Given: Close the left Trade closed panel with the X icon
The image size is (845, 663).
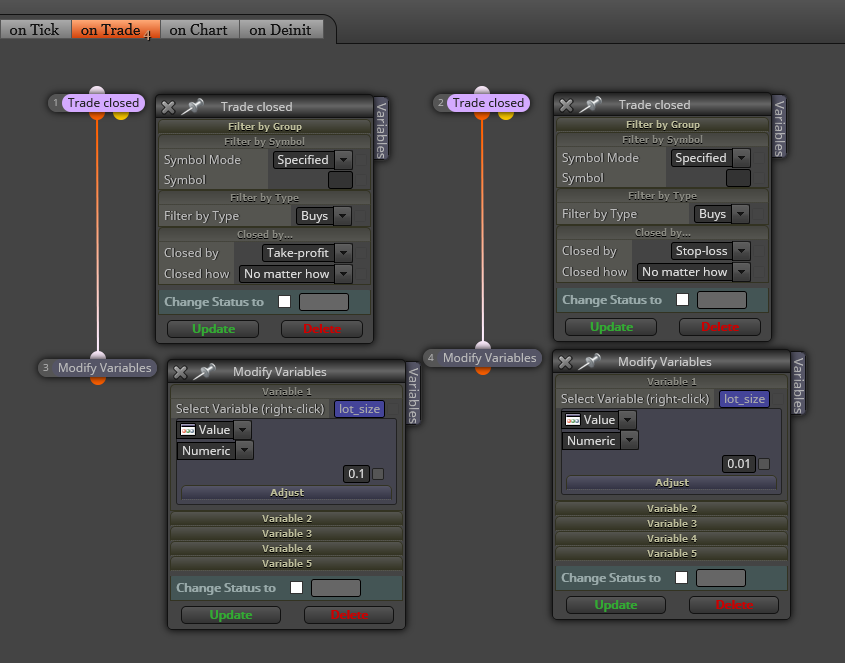Looking at the screenshot, I should coord(168,107).
